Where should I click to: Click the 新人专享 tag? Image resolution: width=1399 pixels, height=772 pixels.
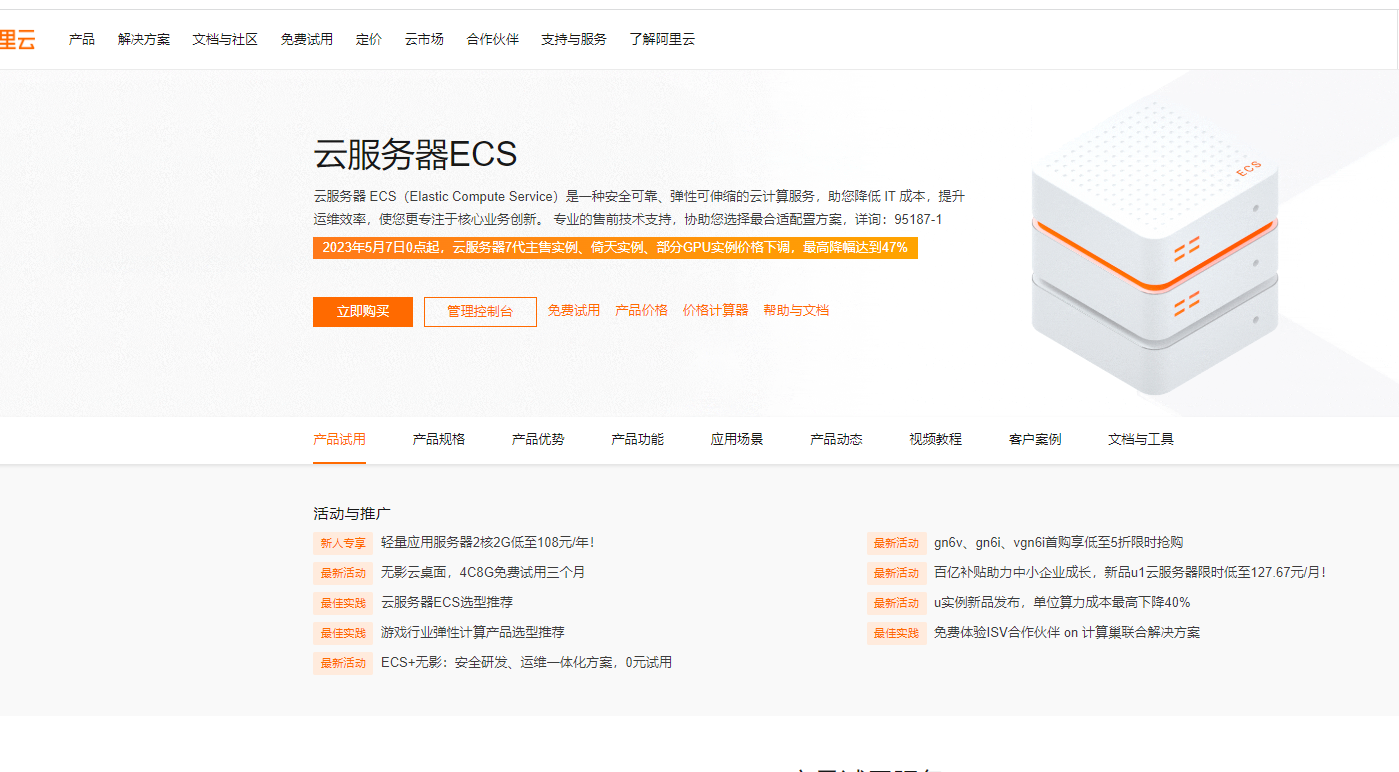click(x=343, y=544)
